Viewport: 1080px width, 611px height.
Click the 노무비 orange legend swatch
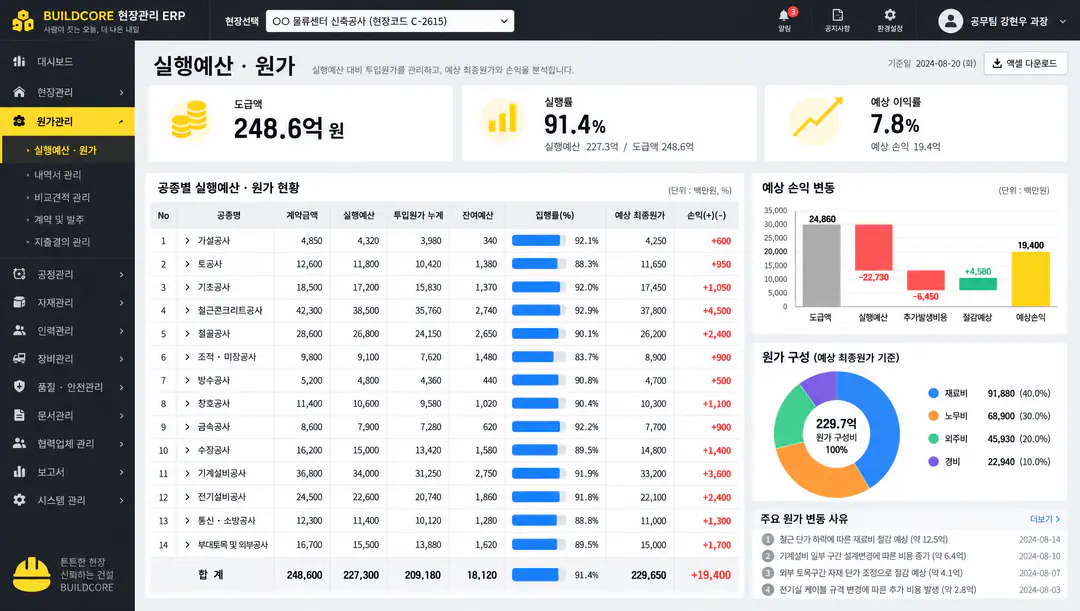[933, 416]
